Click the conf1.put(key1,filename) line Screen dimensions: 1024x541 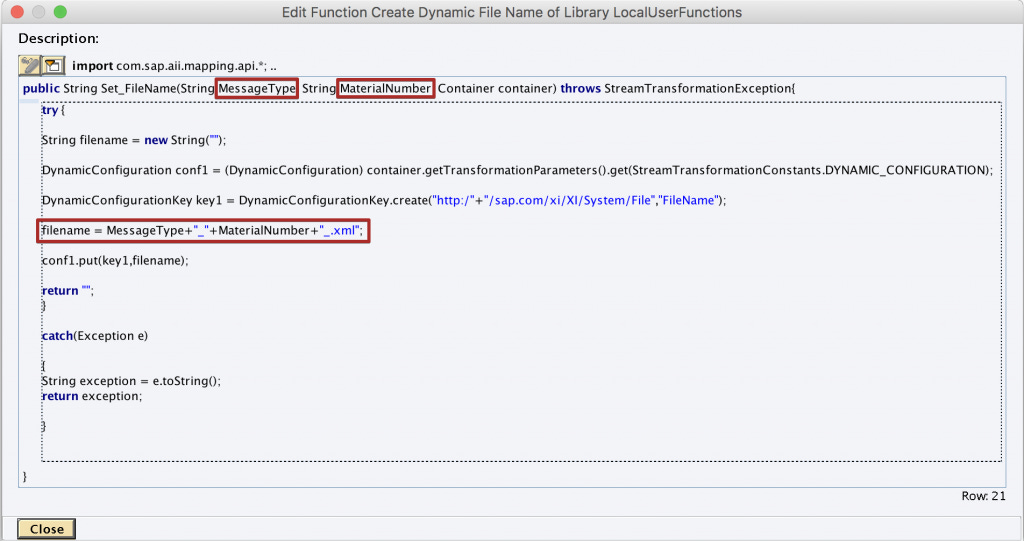(x=115, y=260)
